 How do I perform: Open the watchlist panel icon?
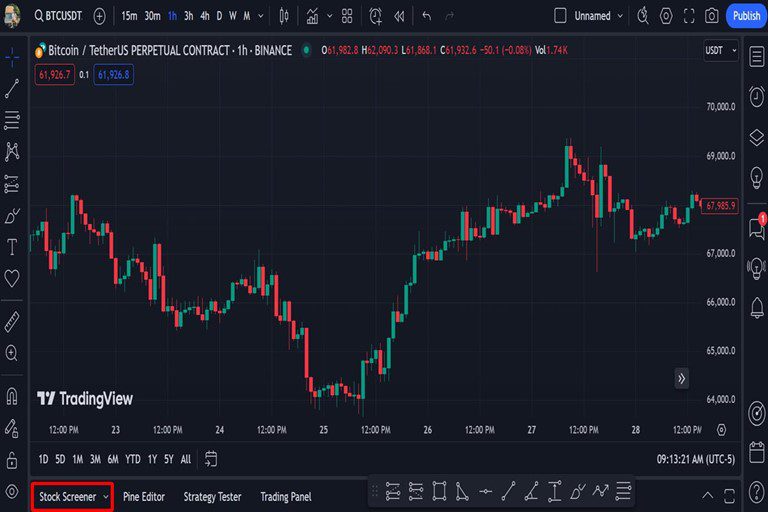(756, 56)
